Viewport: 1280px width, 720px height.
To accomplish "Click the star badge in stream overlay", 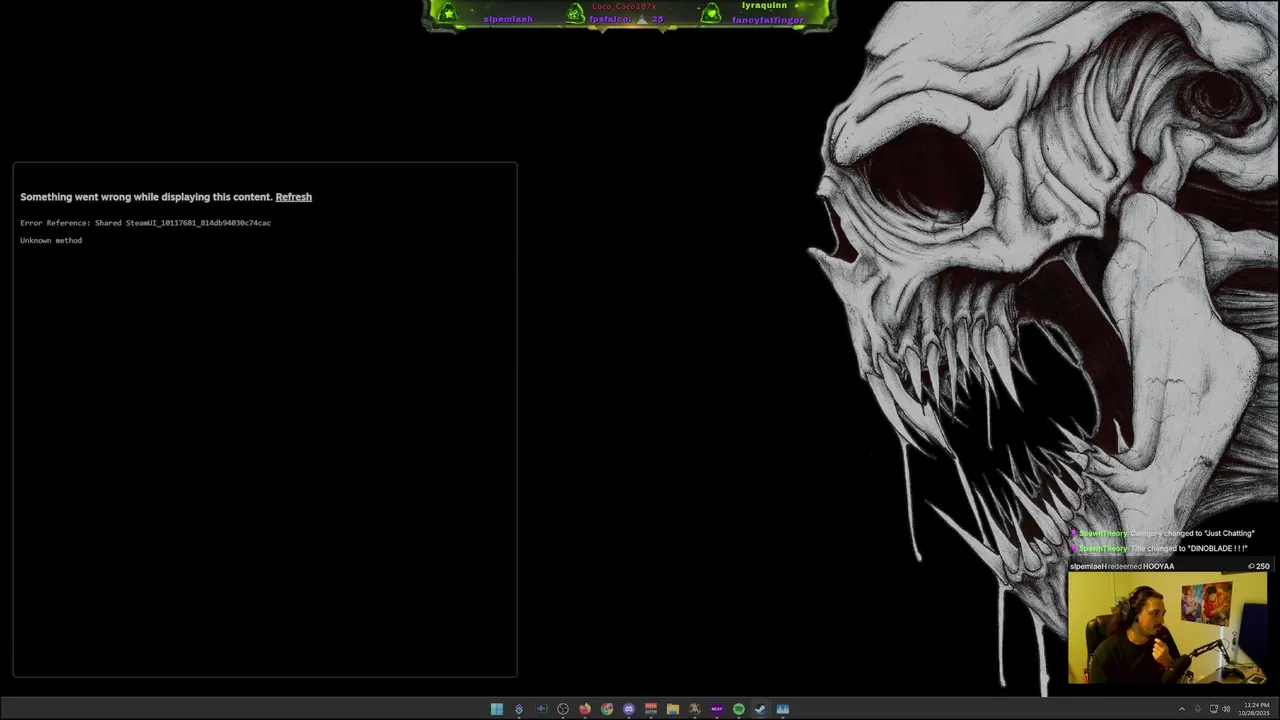I will tap(448, 13).
